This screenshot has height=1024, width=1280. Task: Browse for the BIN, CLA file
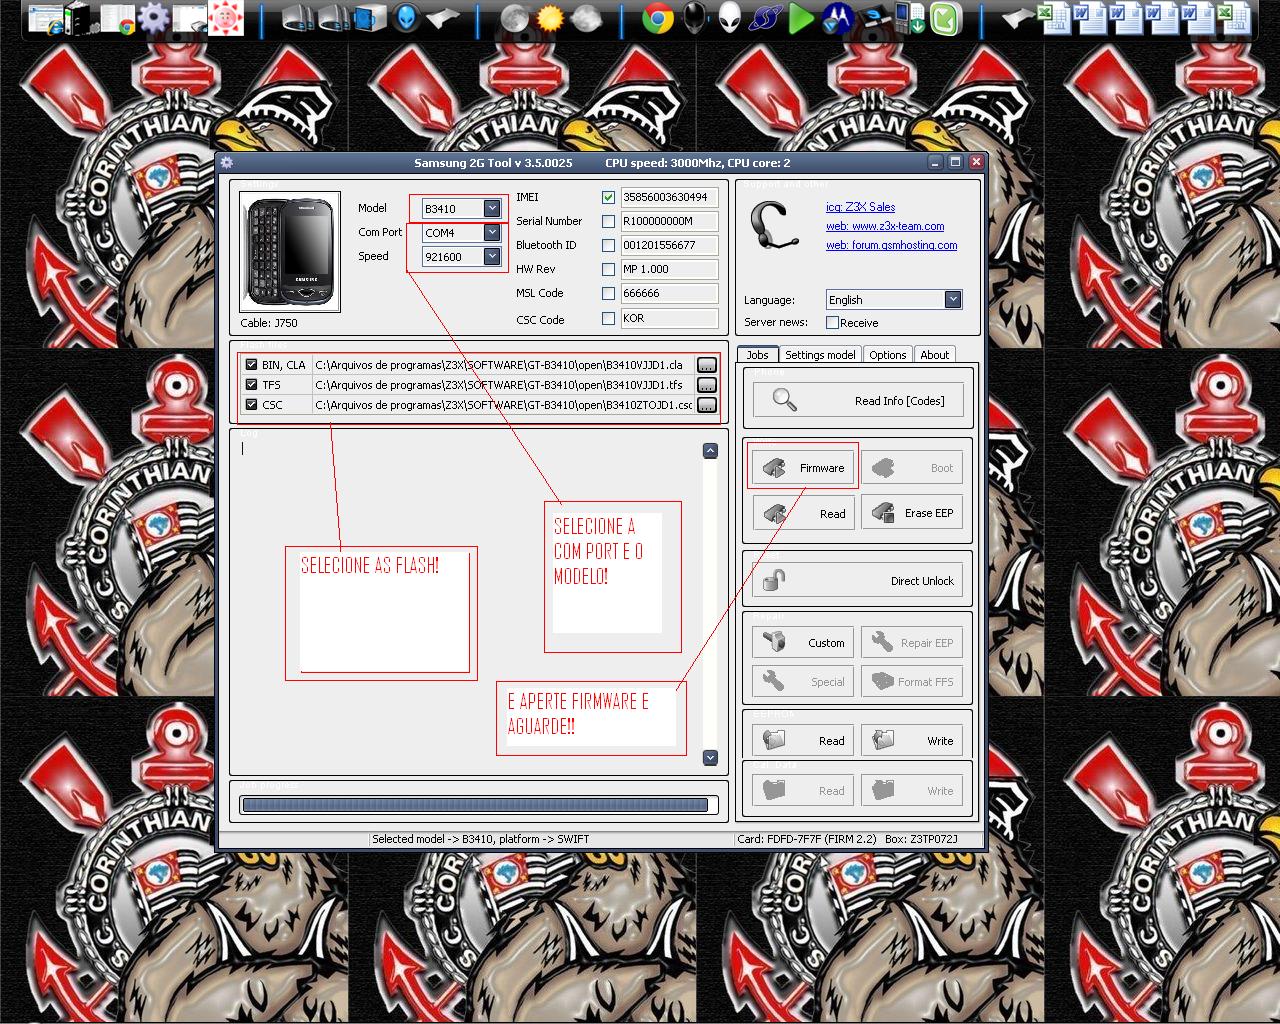point(707,365)
